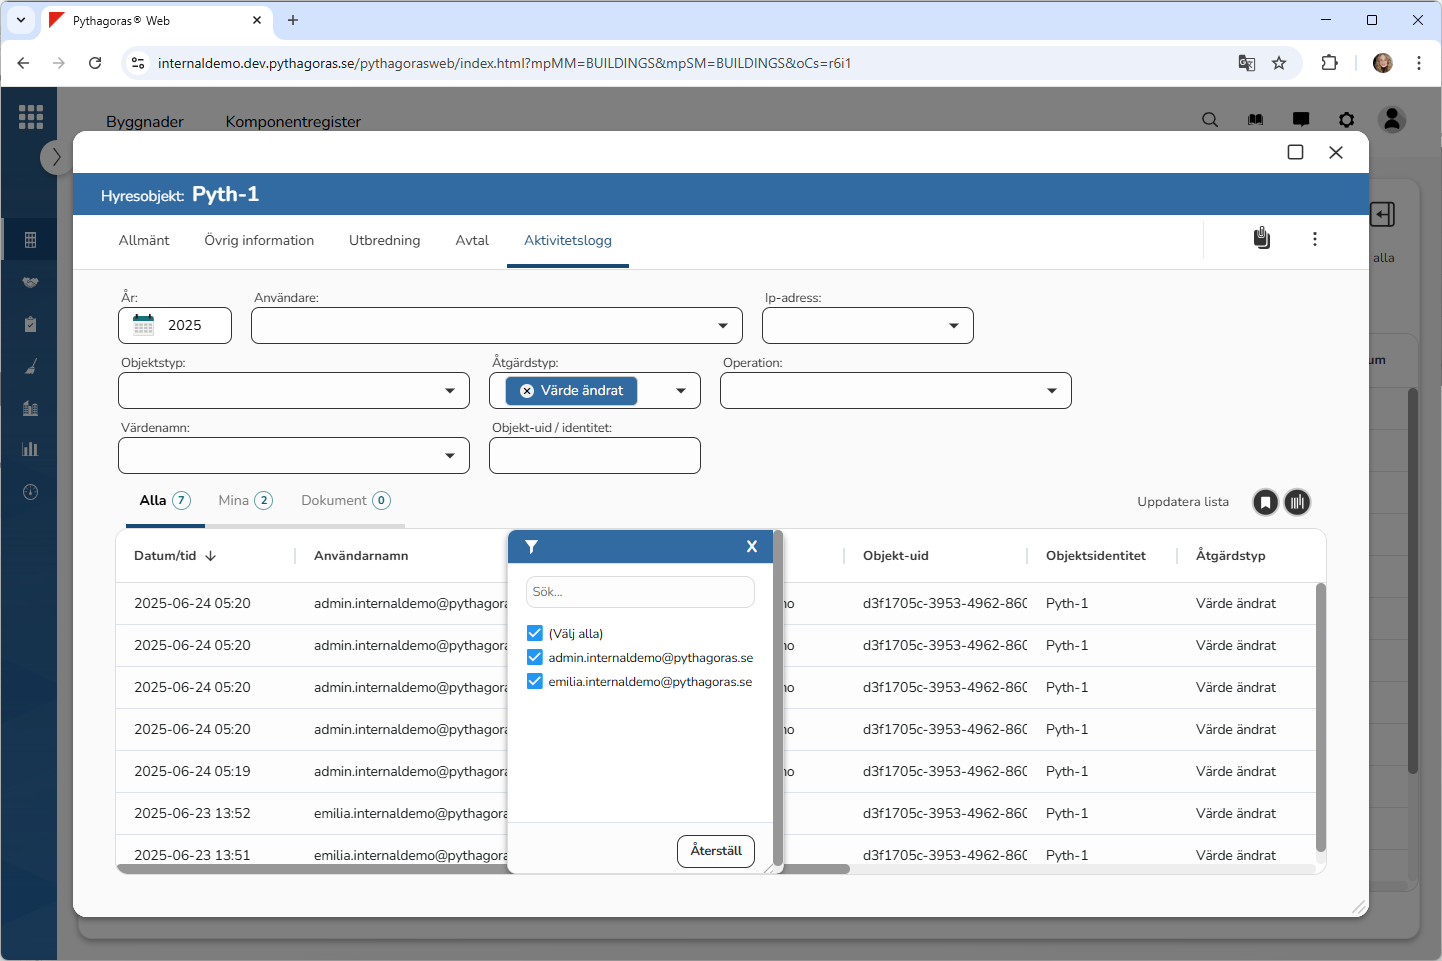Click the columns icon beside Uppdatera lista
The height and width of the screenshot is (961, 1442).
[x=1297, y=502]
